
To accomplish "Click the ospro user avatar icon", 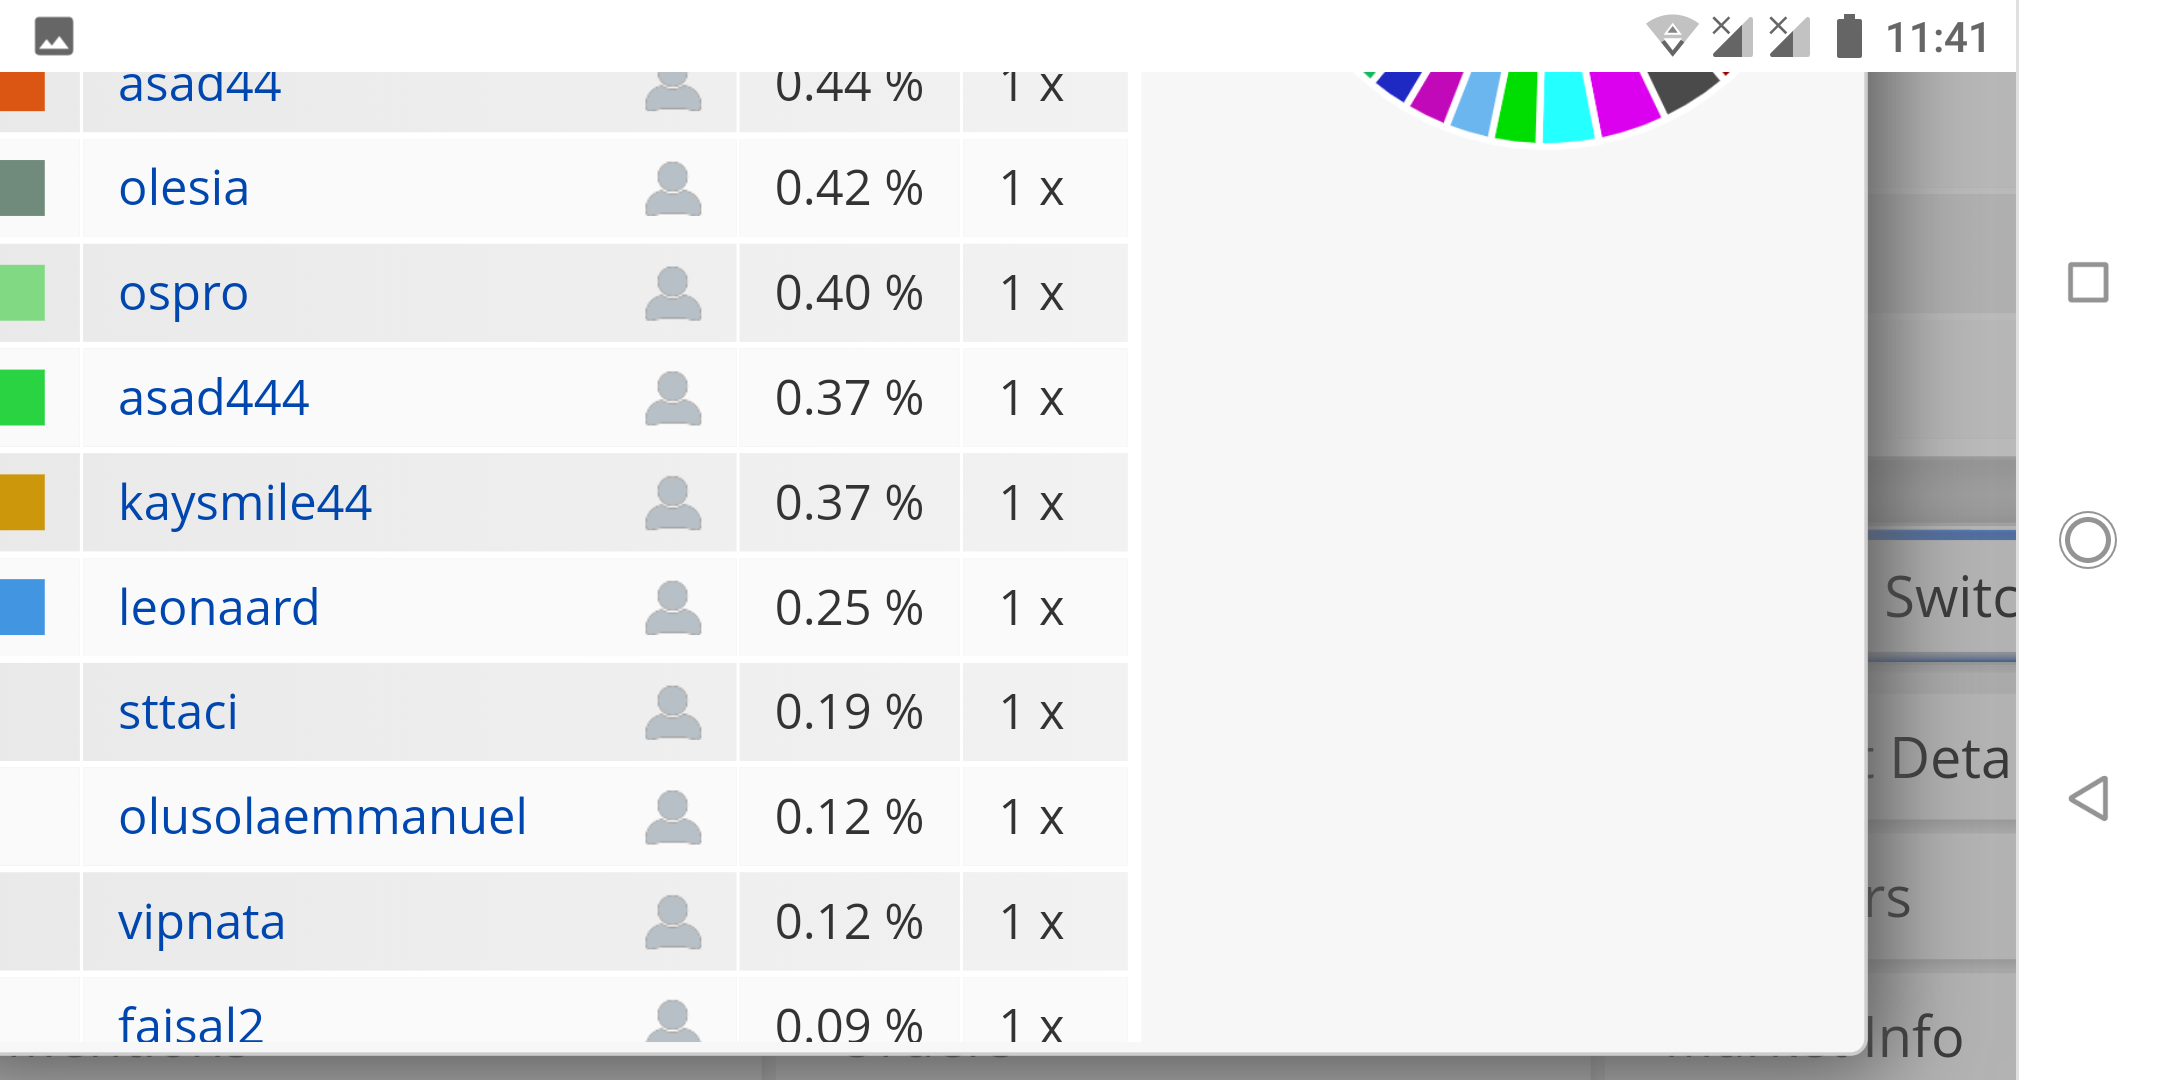I will tap(673, 294).
